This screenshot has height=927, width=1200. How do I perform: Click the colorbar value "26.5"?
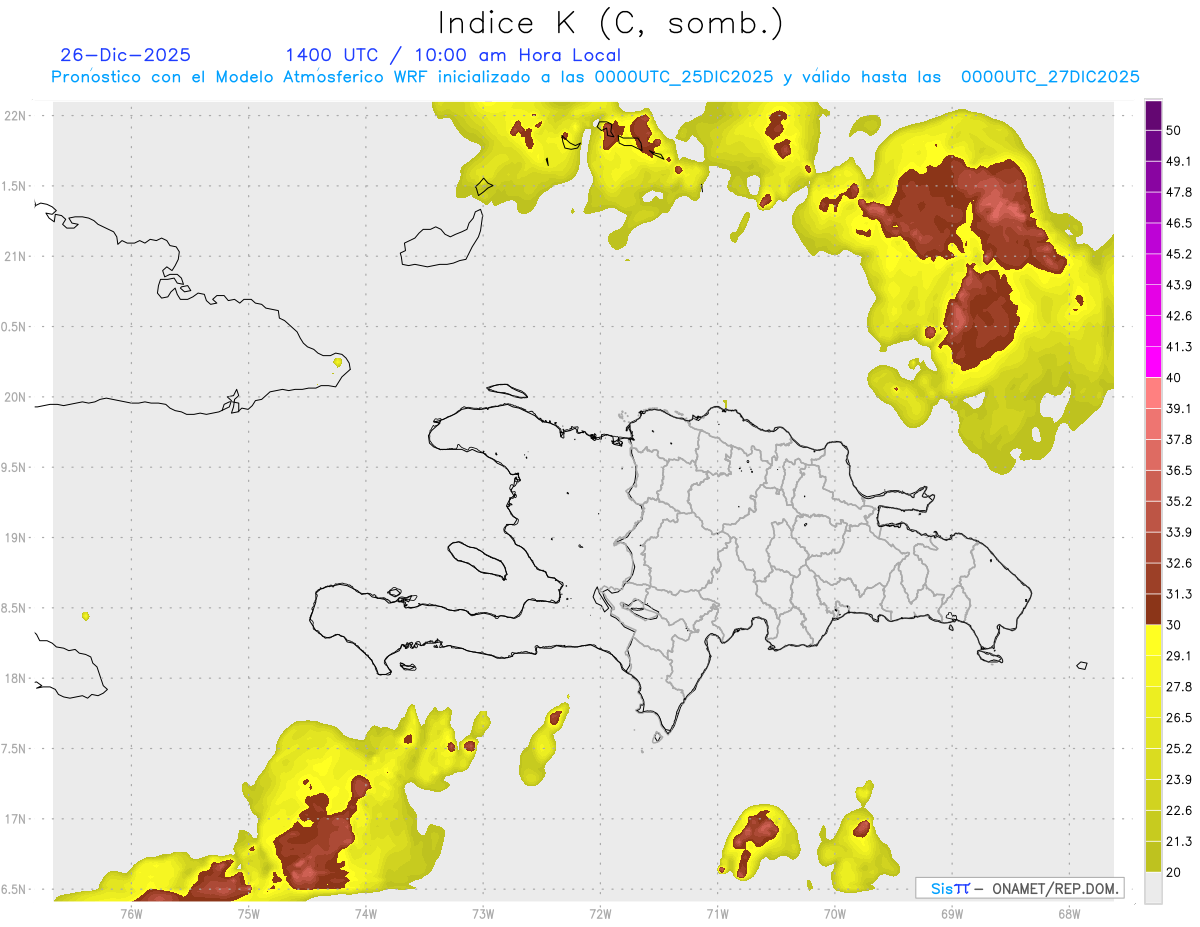click(x=1179, y=718)
